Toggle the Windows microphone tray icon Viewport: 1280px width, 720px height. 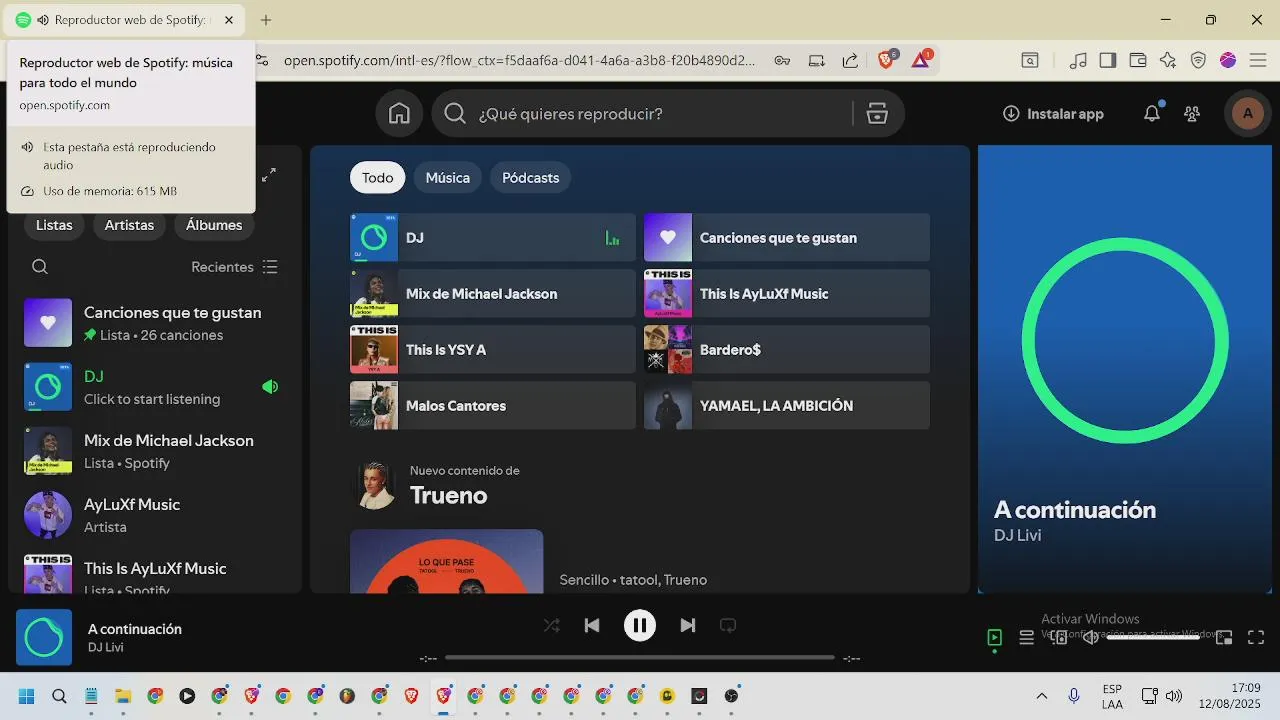pos(1074,696)
